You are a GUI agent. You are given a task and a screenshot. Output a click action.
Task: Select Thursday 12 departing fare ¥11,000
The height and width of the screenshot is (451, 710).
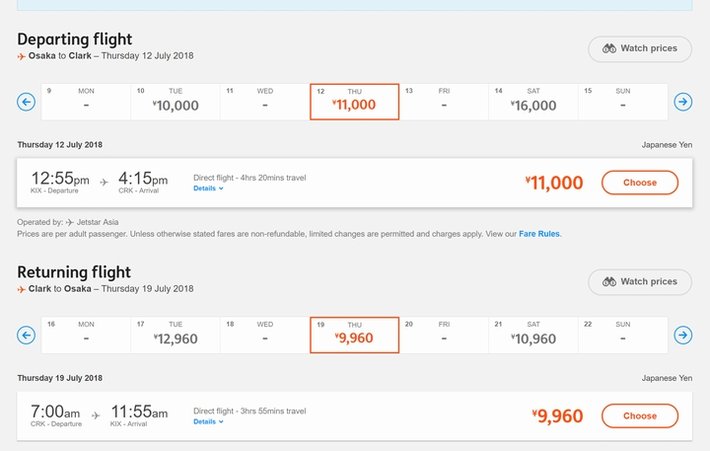[355, 101]
